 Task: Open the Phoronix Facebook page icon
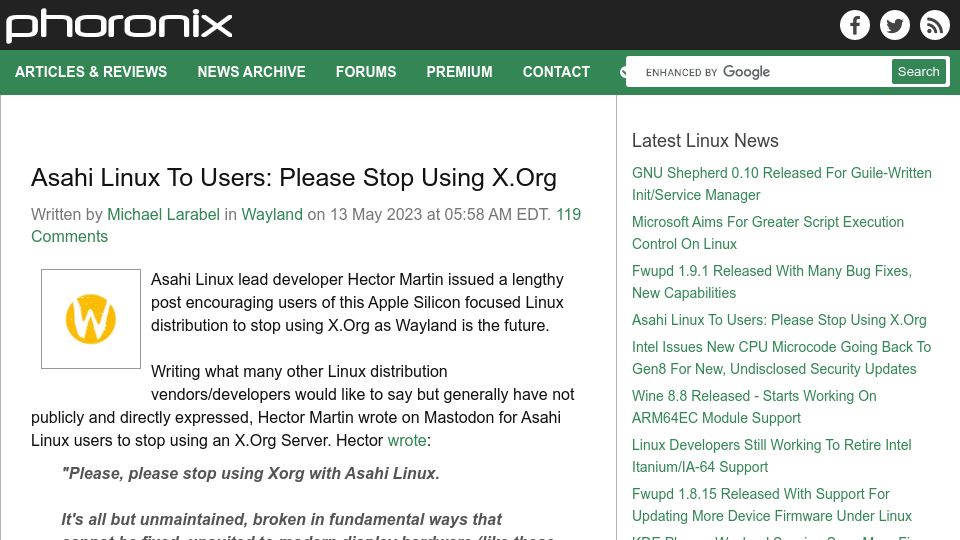[x=855, y=25]
